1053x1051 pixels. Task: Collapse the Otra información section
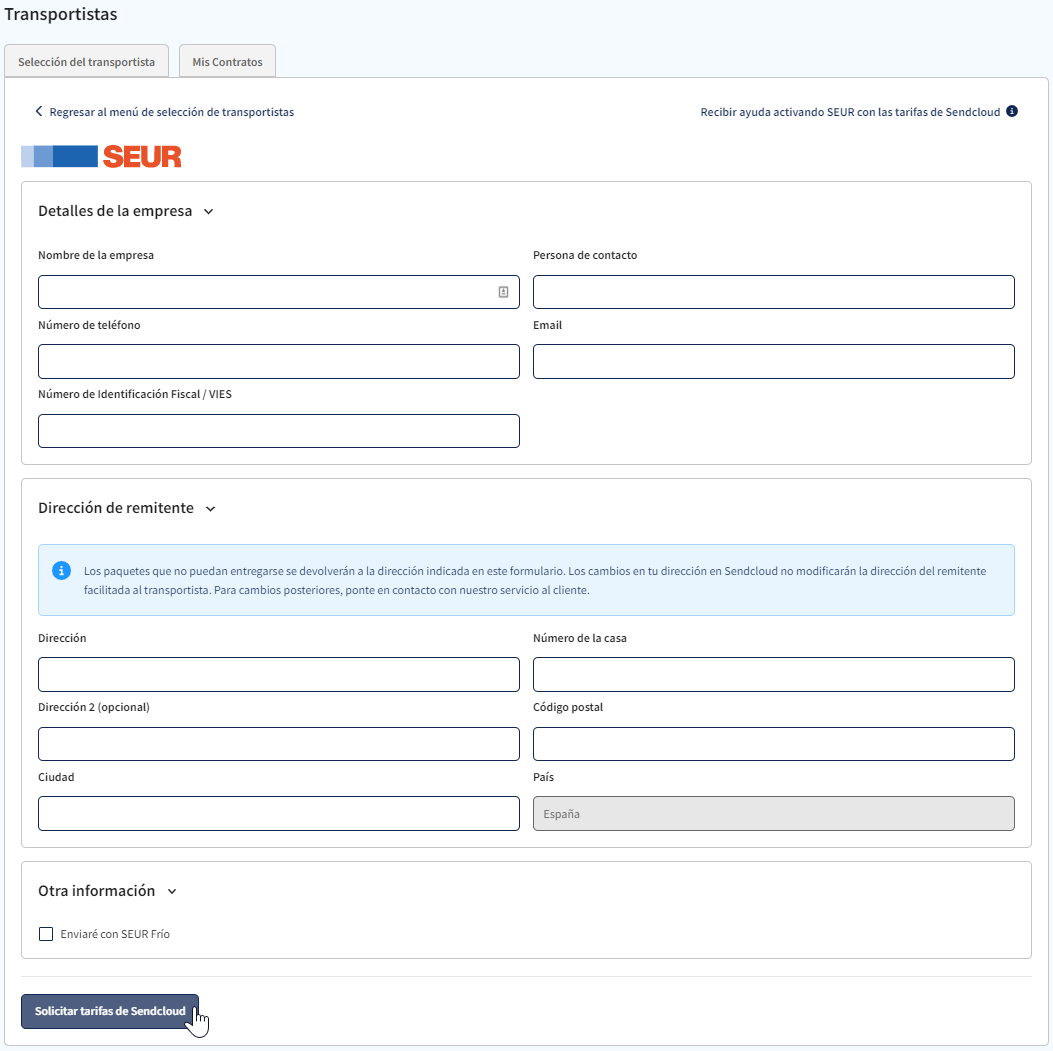171,891
